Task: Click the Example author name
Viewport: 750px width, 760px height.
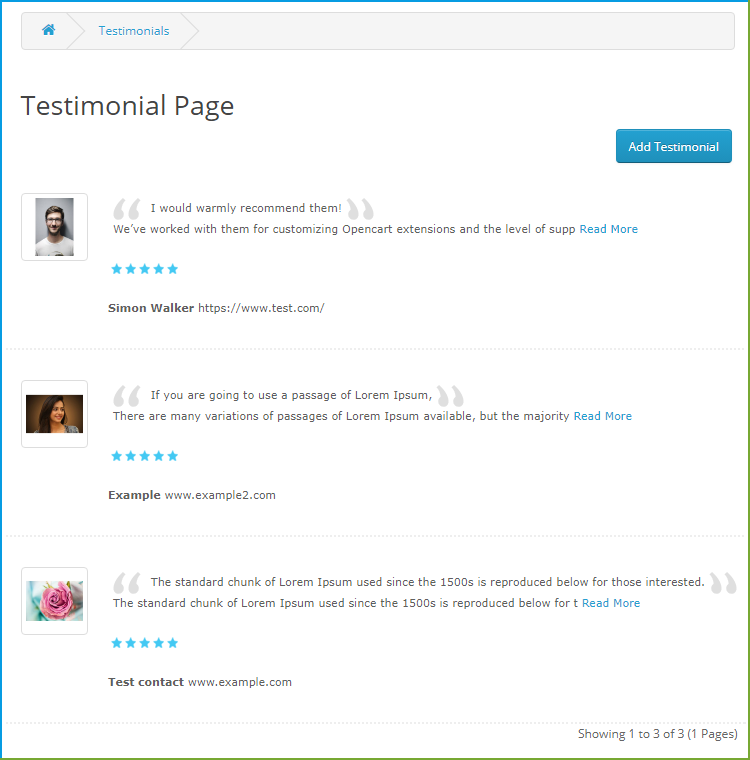Action: point(134,495)
